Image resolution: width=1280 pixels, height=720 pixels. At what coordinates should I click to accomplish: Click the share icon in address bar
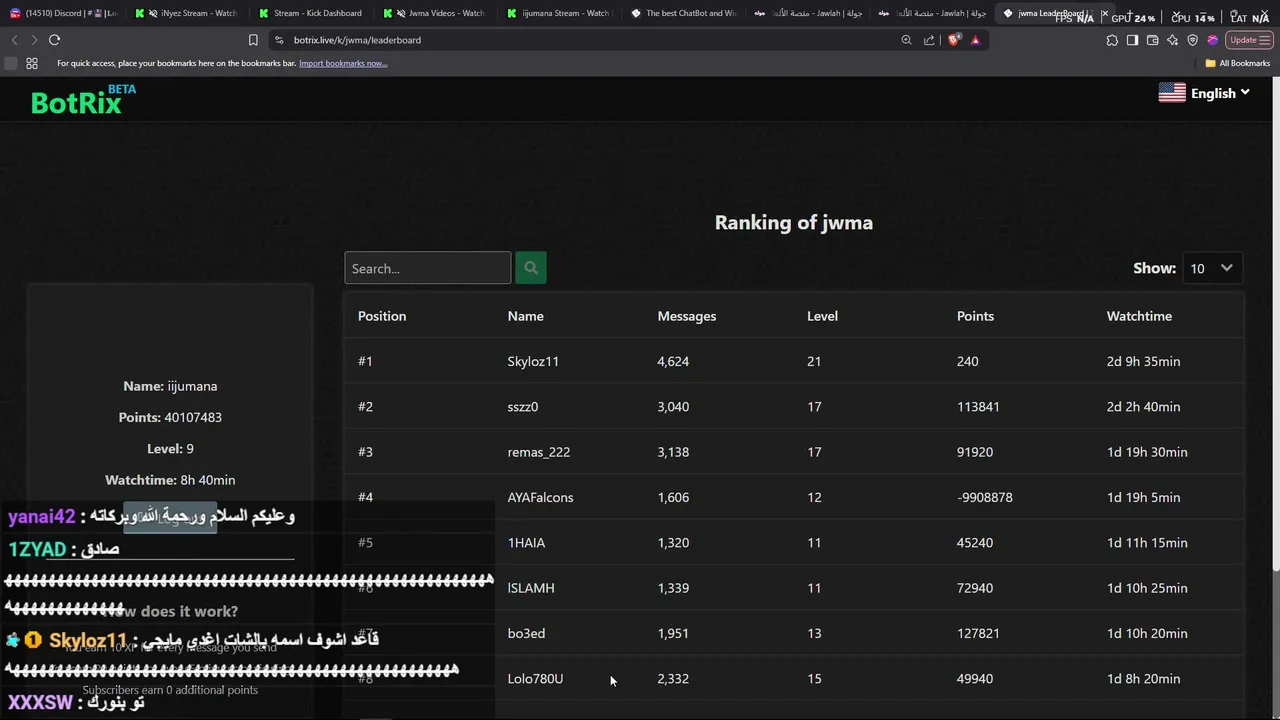[x=929, y=40]
